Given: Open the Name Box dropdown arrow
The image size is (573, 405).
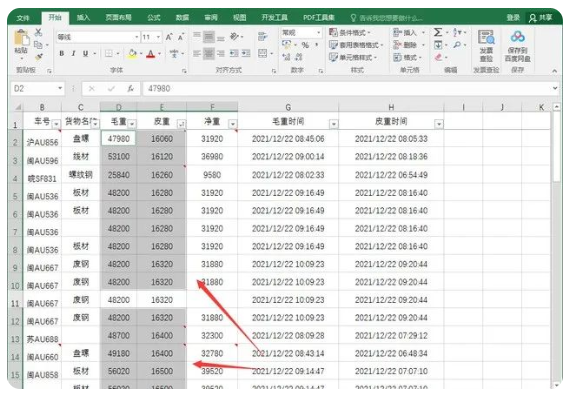Looking at the screenshot, I should 60,88.
